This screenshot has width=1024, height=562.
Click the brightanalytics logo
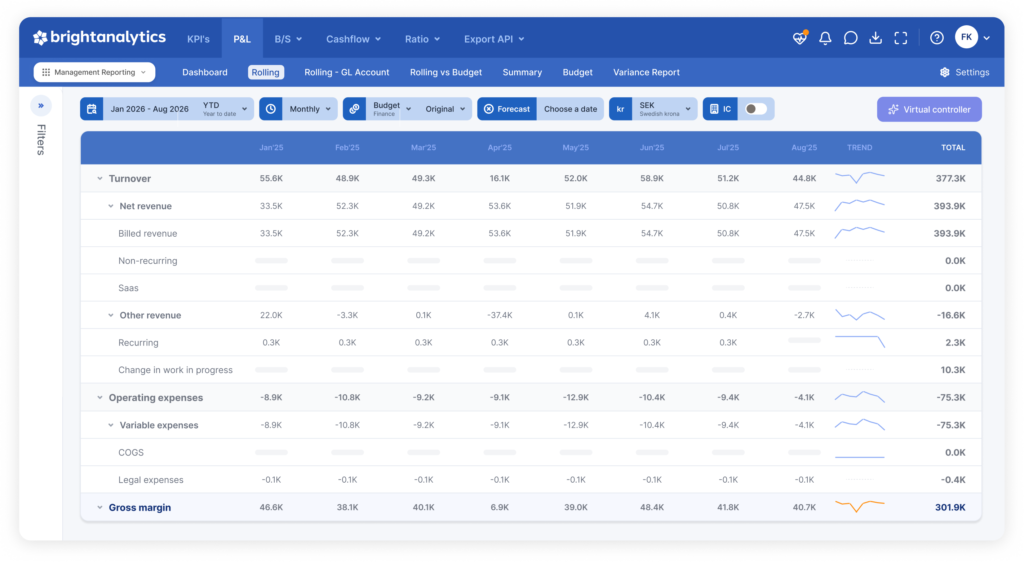[99, 38]
